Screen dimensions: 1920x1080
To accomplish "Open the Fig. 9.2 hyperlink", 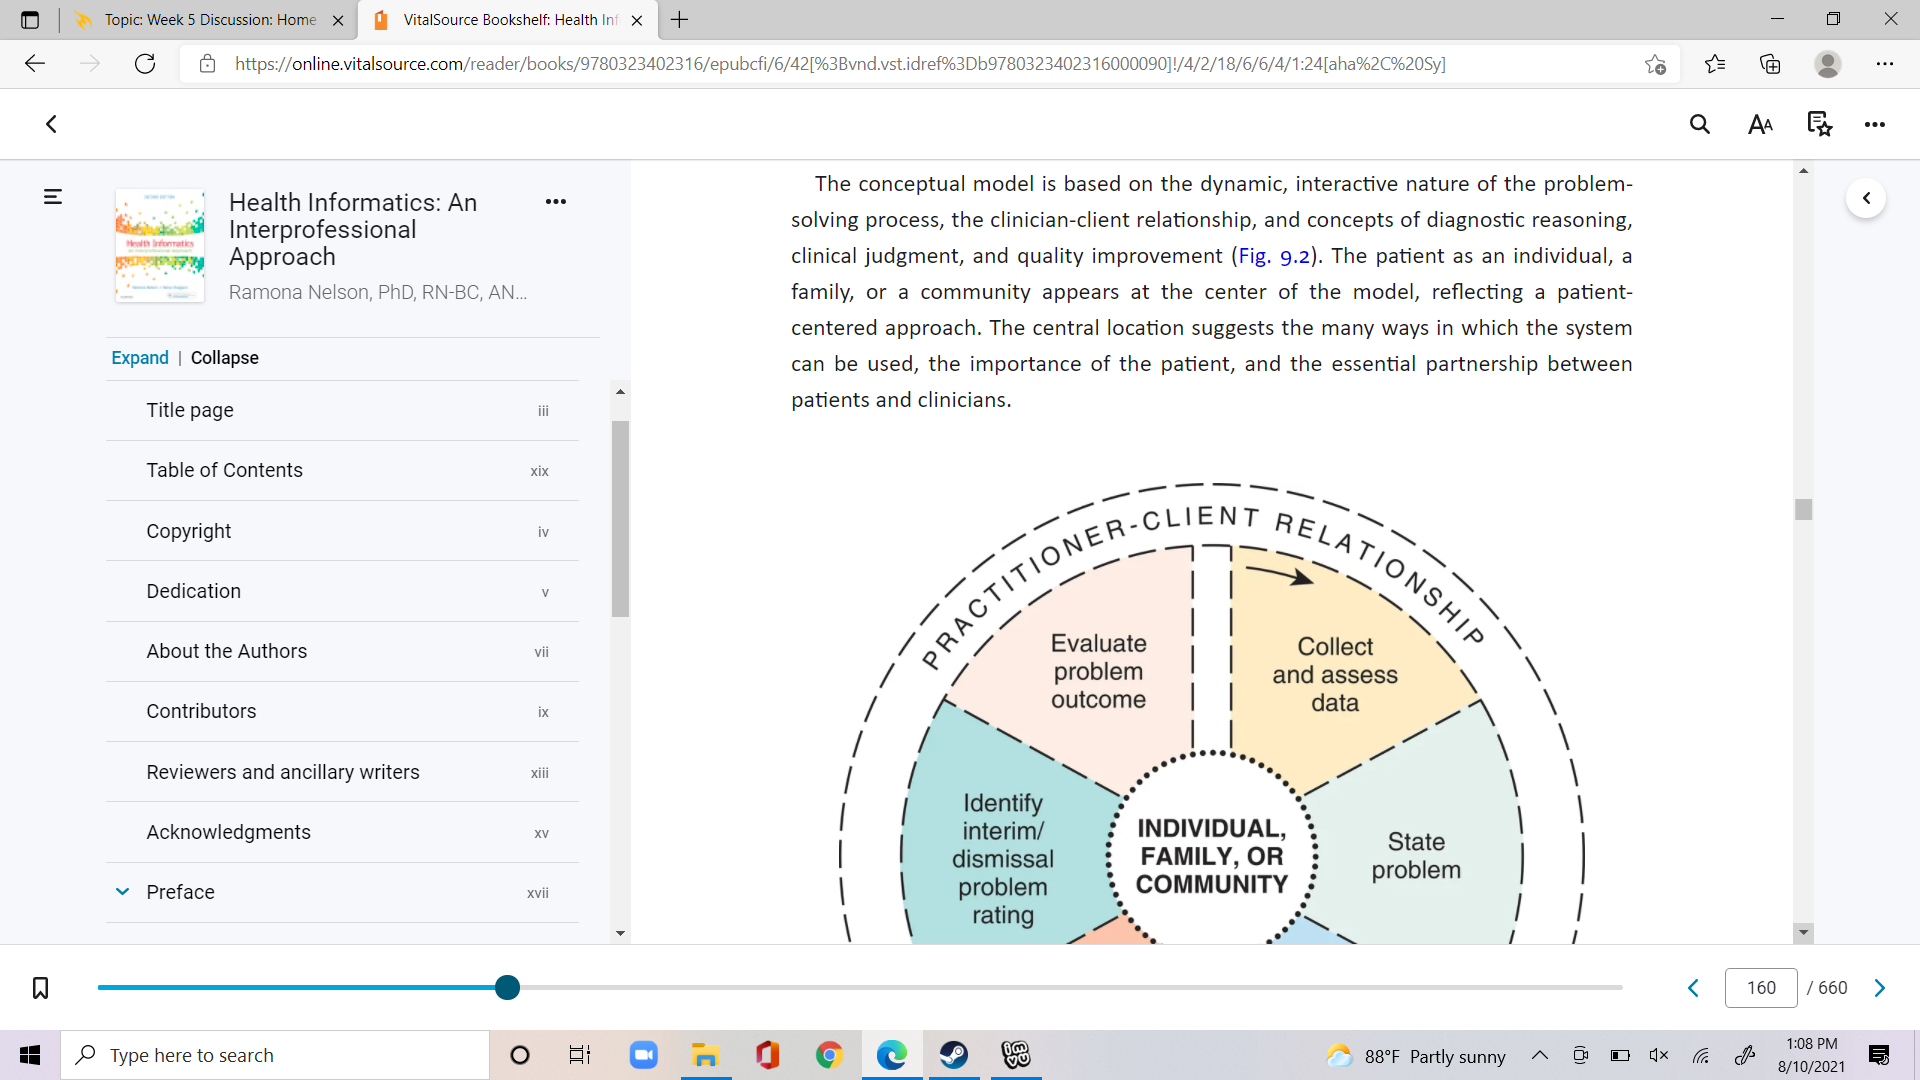I will point(1274,256).
